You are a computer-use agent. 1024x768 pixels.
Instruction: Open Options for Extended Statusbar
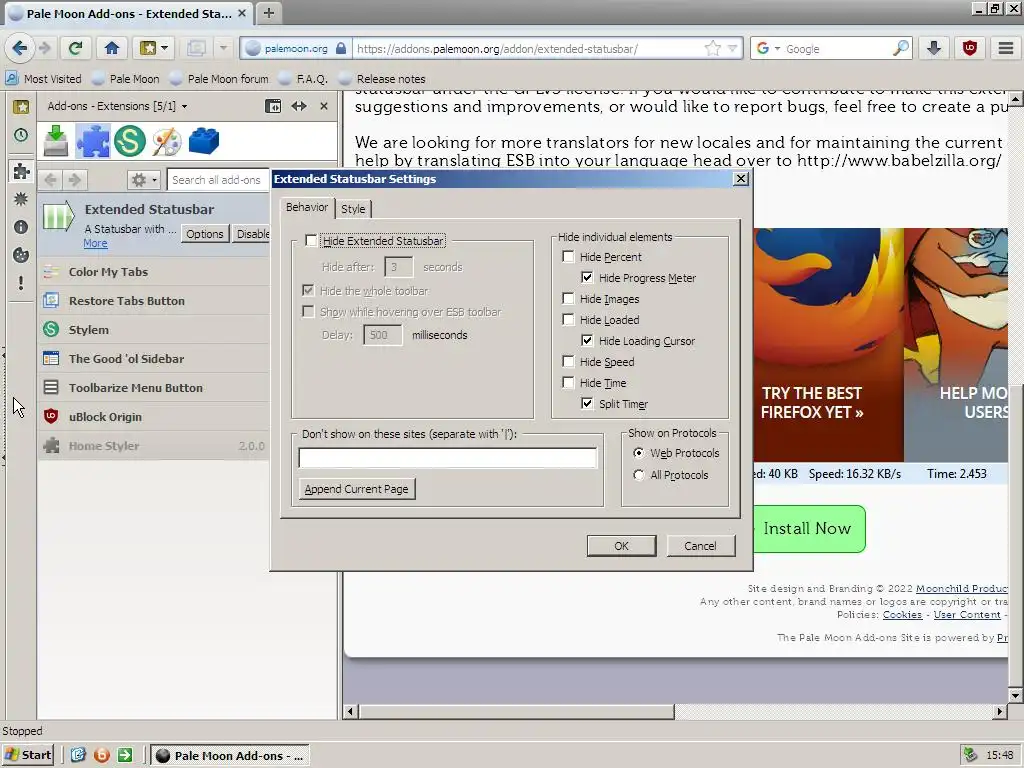point(204,234)
